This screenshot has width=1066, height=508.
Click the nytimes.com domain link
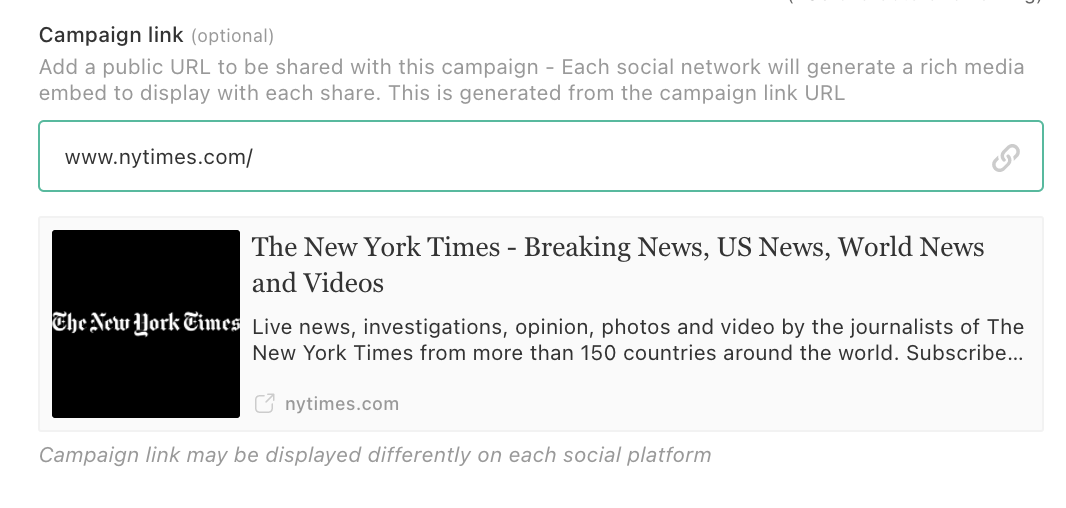point(341,404)
